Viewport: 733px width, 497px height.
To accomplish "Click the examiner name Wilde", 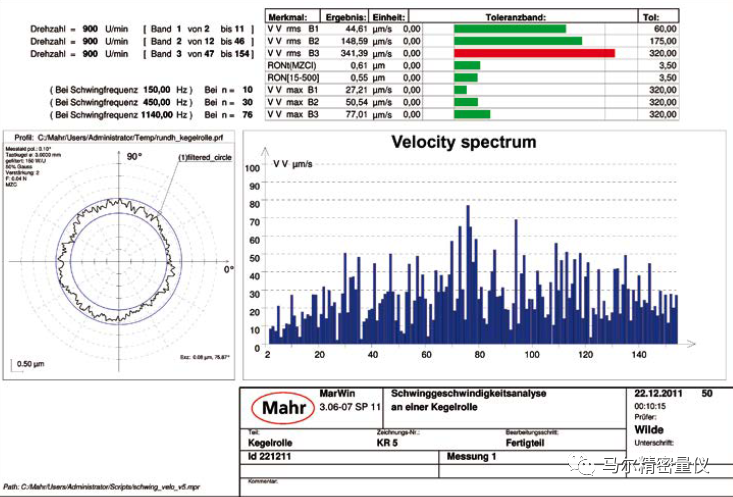I will coord(648,430).
